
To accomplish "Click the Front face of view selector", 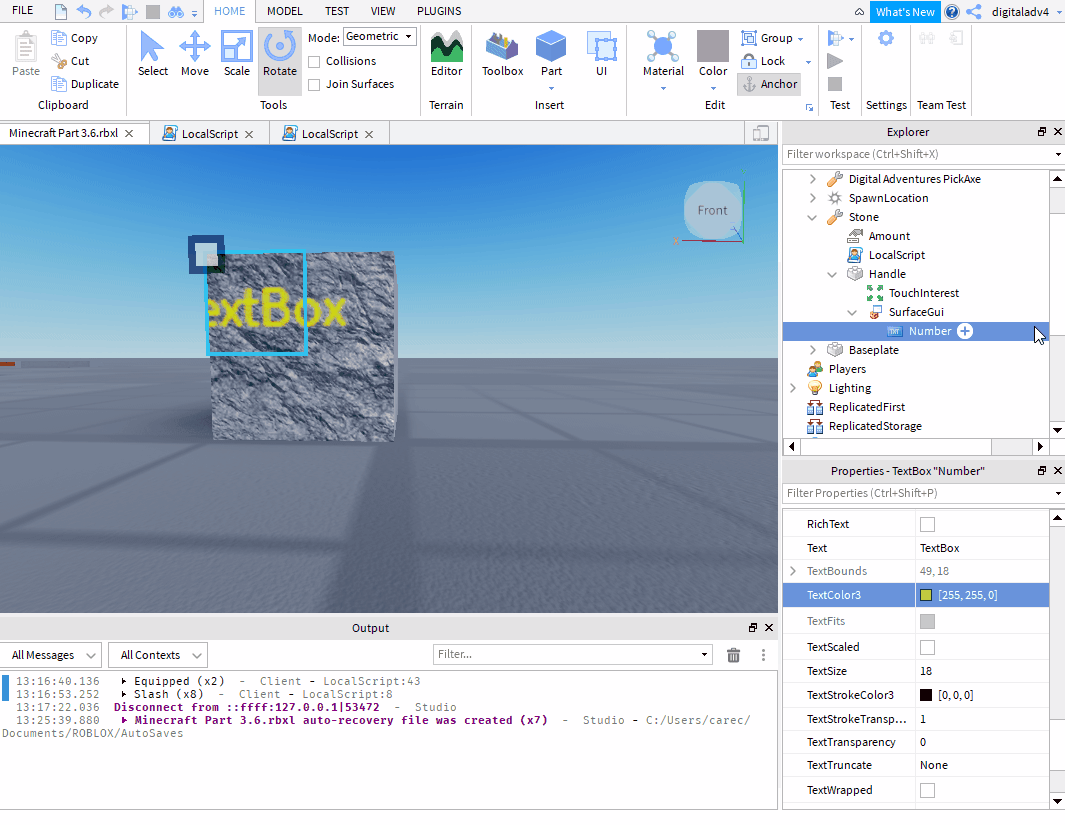I will [712, 210].
